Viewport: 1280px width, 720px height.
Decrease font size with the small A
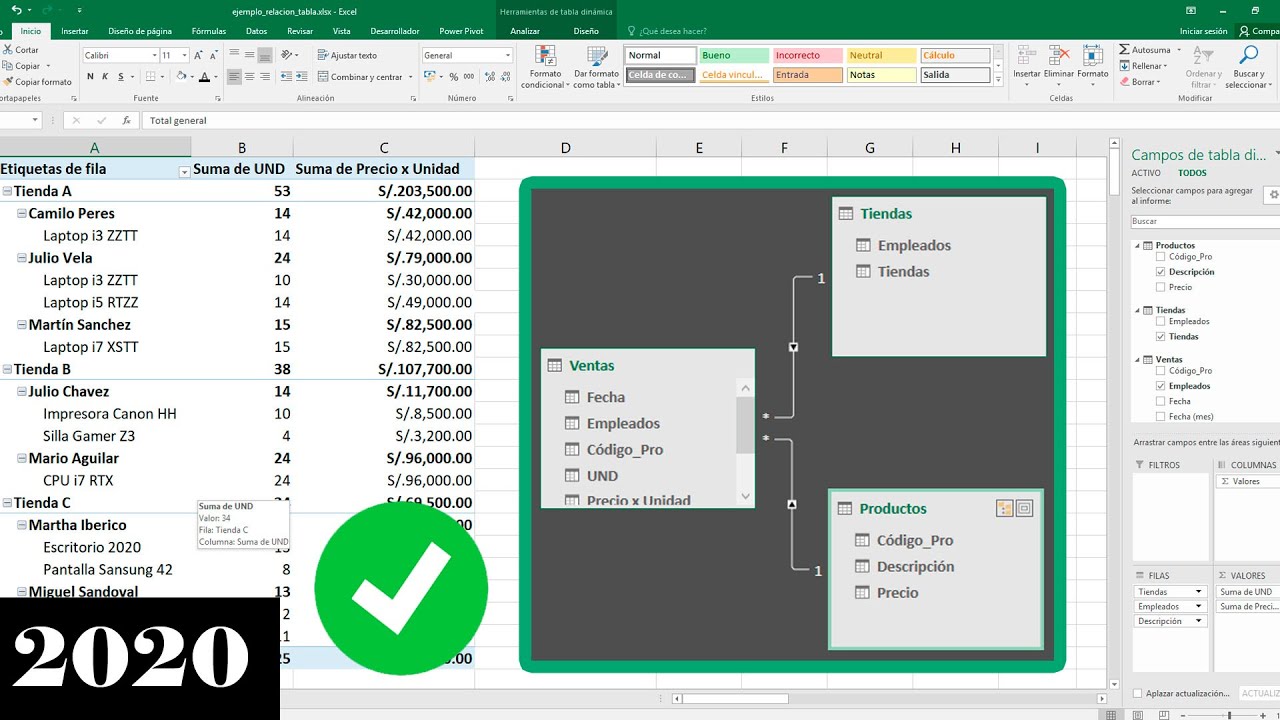point(213,55)
